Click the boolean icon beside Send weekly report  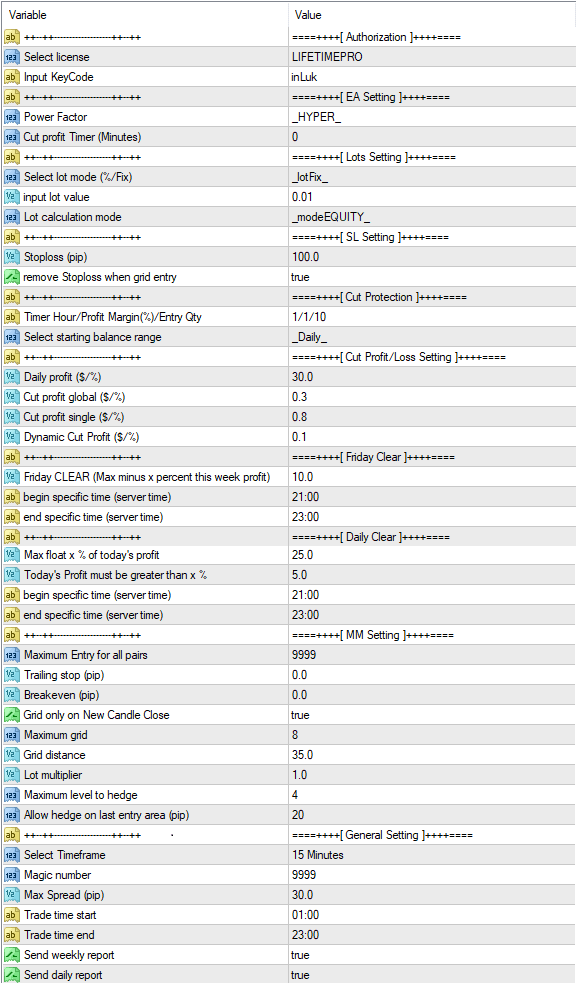point(12,955)
